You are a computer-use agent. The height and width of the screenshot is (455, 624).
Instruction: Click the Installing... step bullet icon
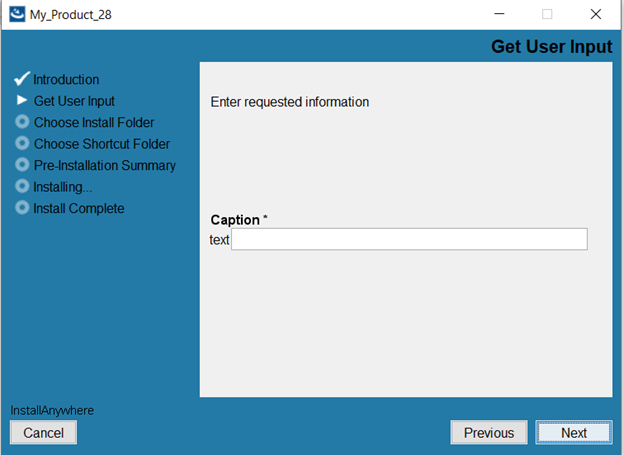tap(22, 187)
